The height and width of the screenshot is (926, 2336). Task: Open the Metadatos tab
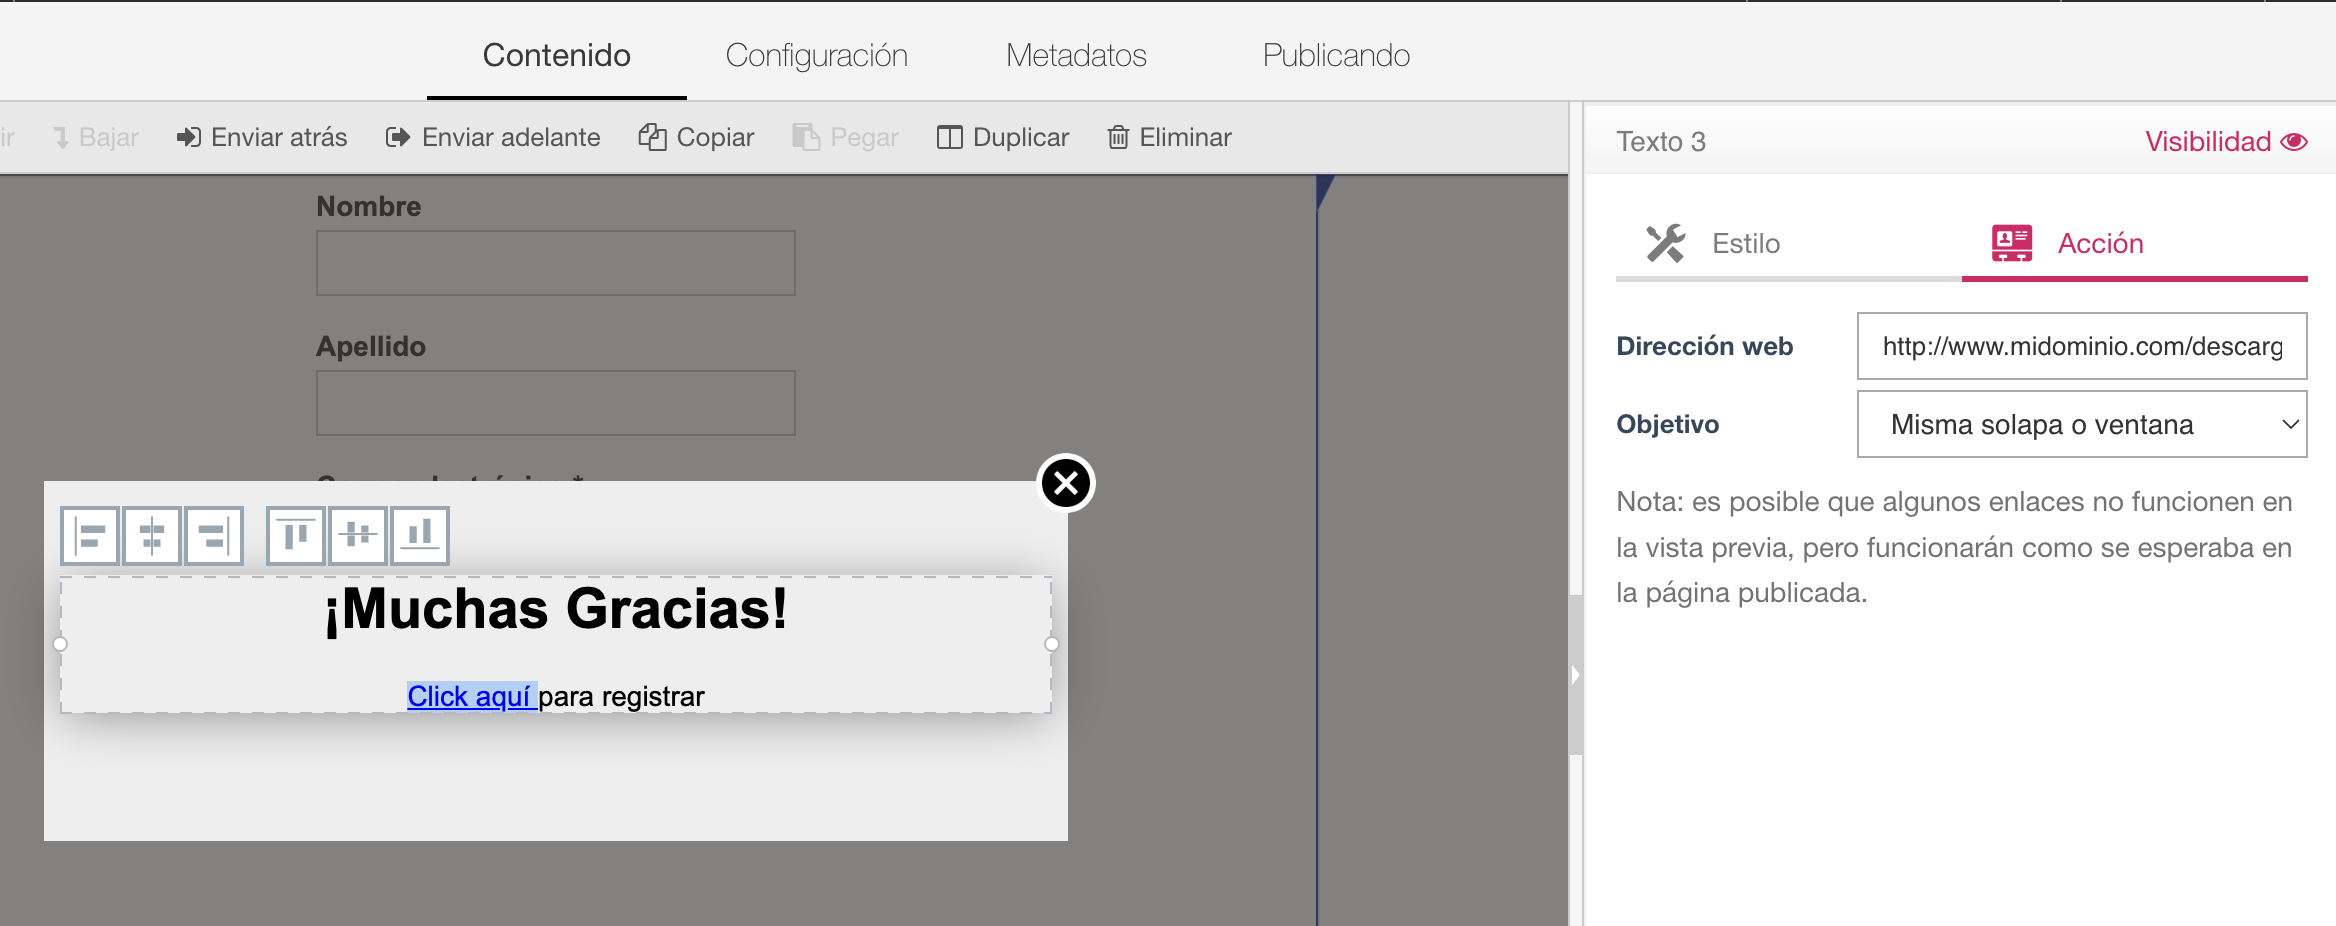coord(1076,55)
